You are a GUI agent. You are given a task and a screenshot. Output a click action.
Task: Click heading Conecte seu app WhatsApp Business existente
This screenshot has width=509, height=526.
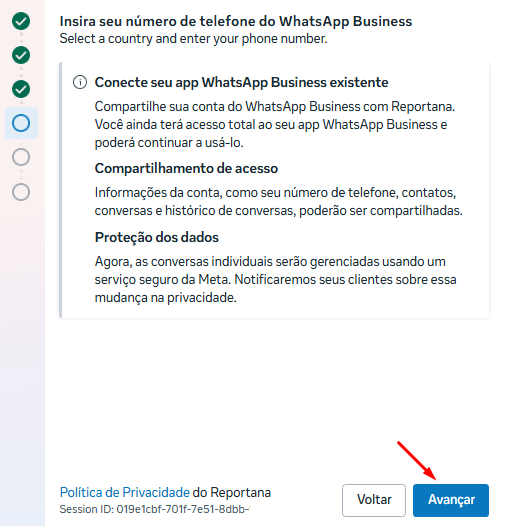241,82
